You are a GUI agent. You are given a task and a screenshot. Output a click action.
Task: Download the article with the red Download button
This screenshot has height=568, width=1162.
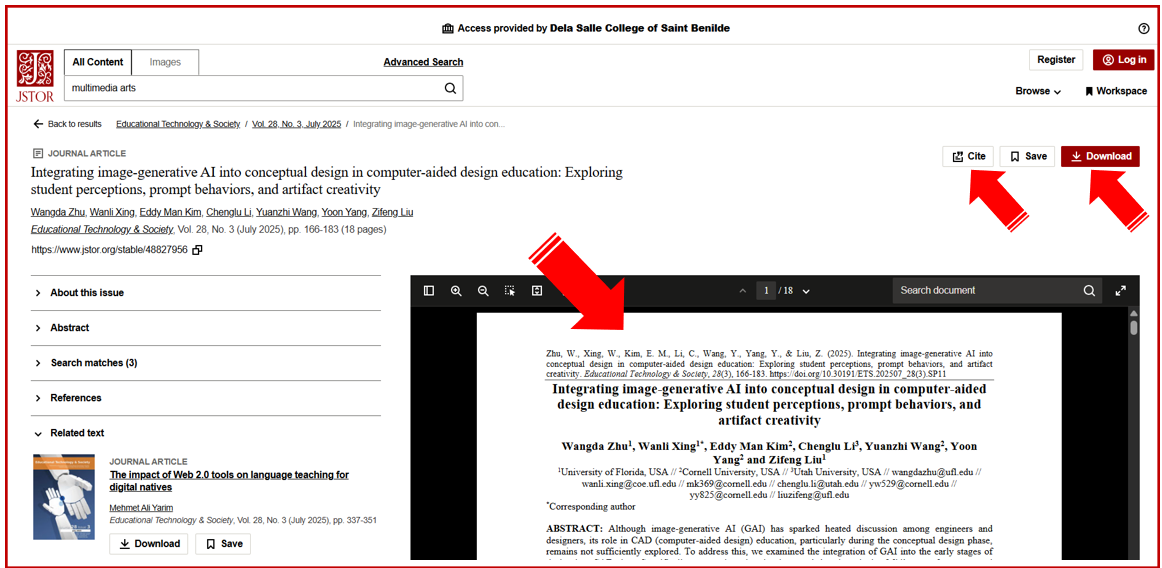[x=1100, y=156]
